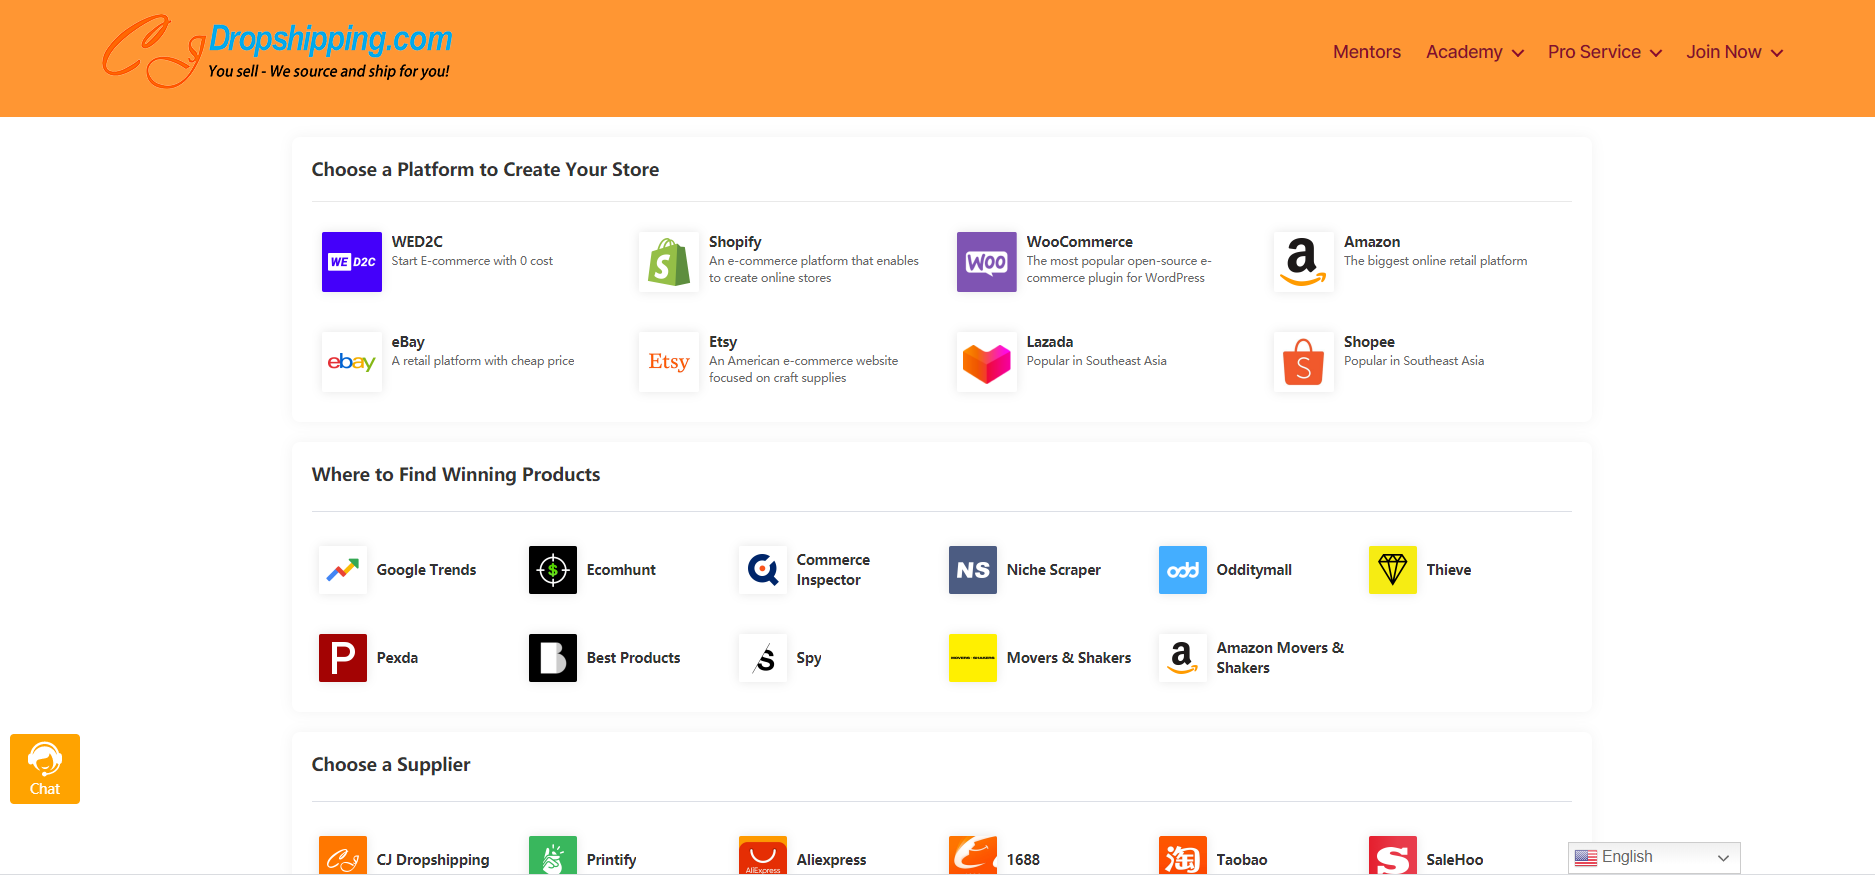Click the Amazon Movers & Shakers link

point(1279,658)
